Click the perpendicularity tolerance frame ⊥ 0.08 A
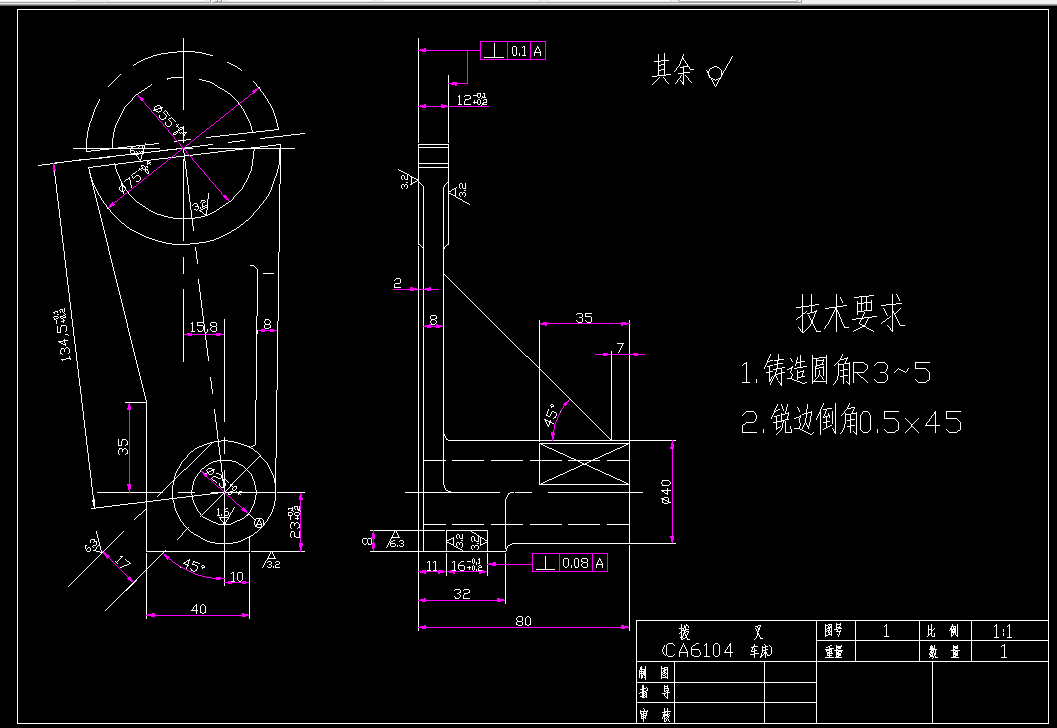Viewport: 1057px width, 728px height. 570,562
